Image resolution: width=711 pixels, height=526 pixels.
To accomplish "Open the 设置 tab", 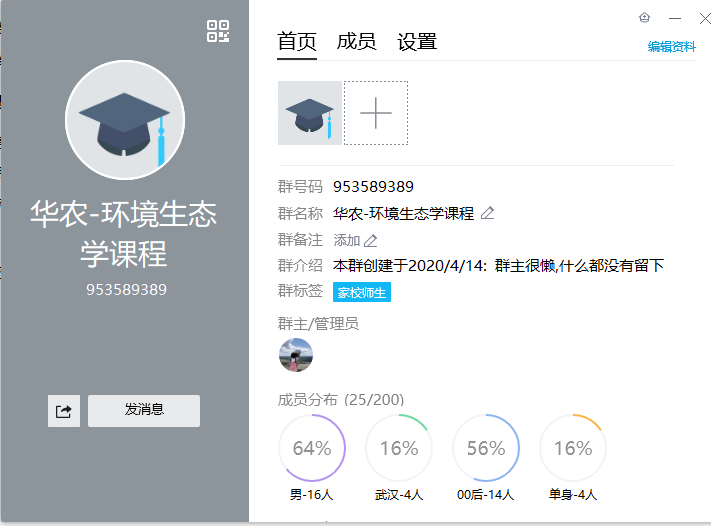I will (417, 42).
